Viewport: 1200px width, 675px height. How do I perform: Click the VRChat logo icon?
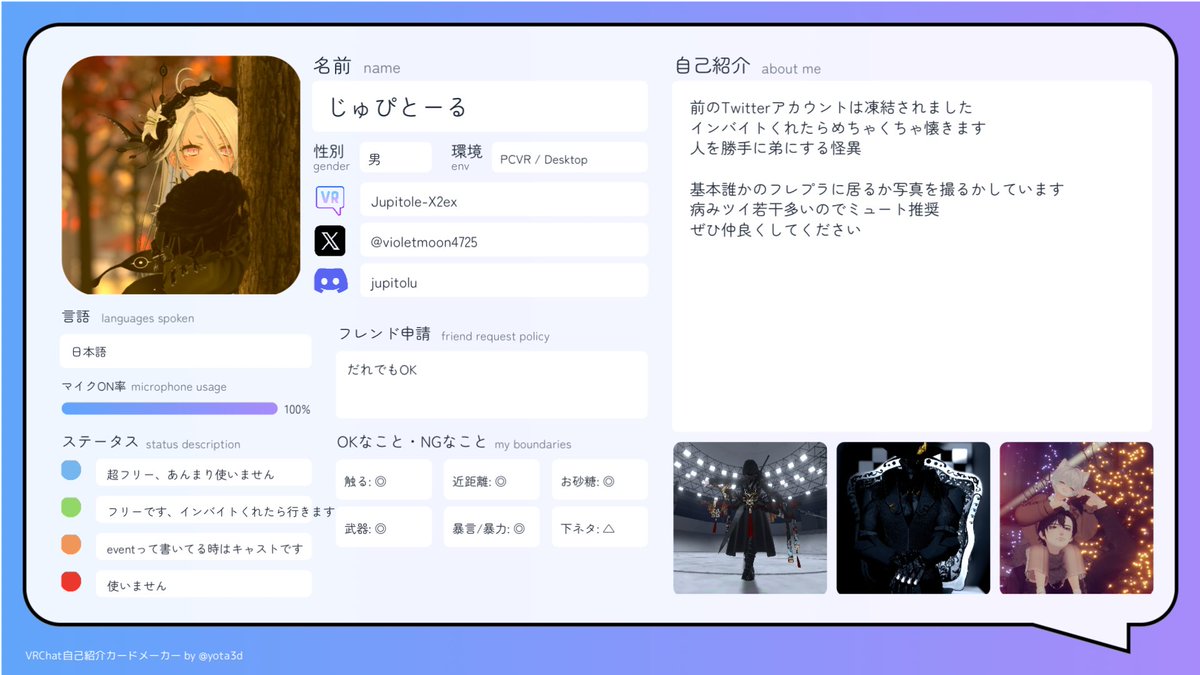pos(330,199)
